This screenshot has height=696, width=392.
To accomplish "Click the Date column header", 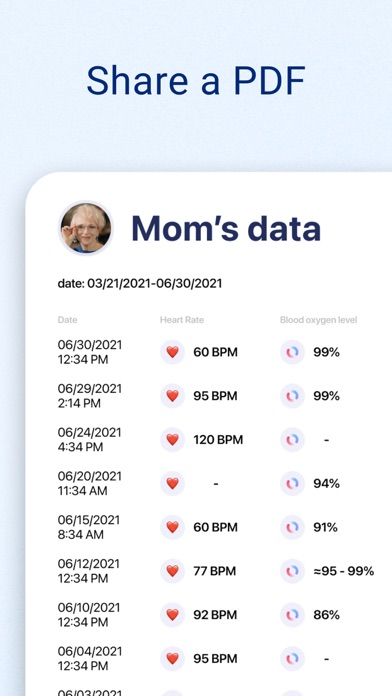I will (x=67, y=320).
